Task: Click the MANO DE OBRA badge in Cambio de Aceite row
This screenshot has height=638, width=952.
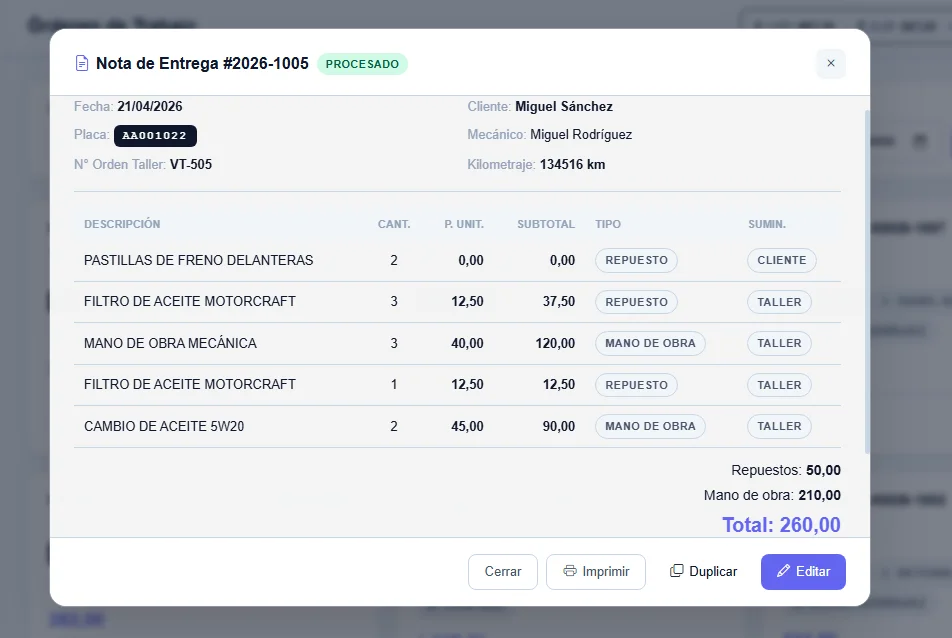Action: [x=650, y=426]
